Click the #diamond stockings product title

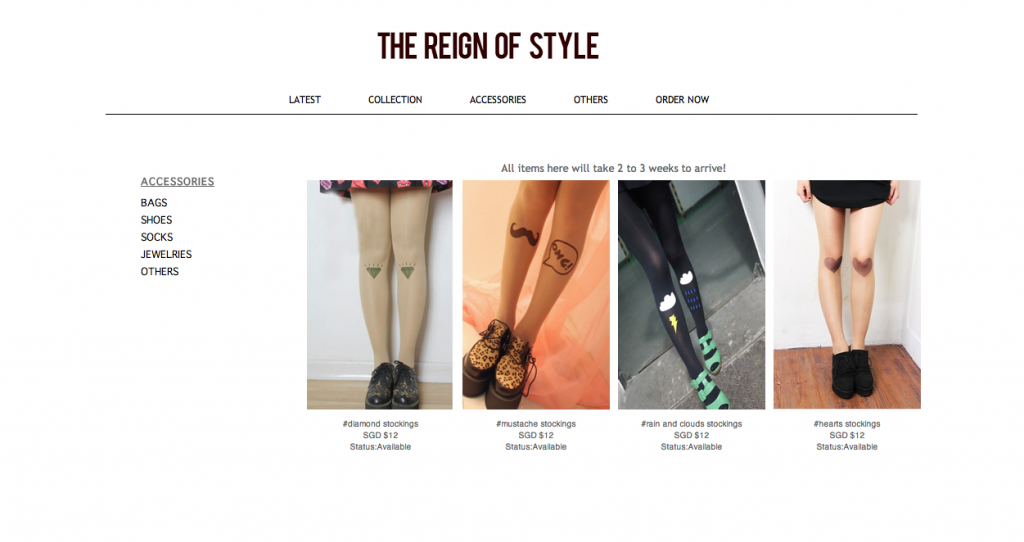point(380,424)
